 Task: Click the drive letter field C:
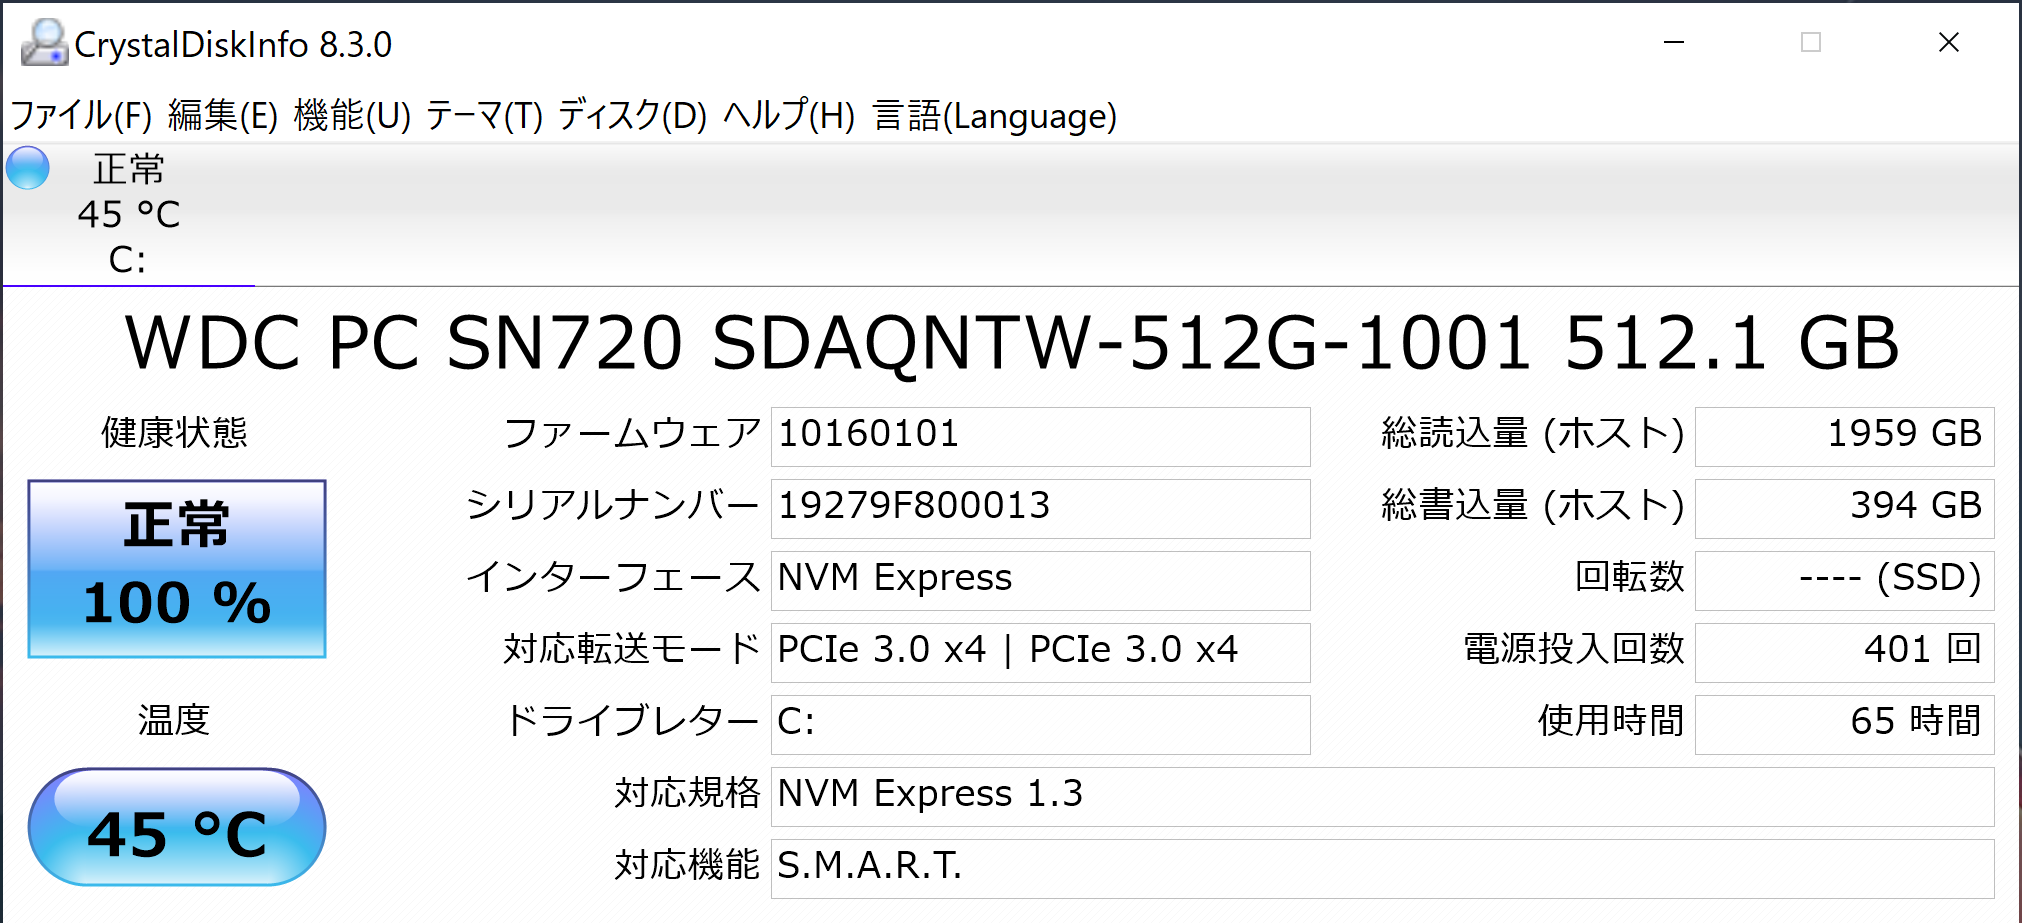1040,724
